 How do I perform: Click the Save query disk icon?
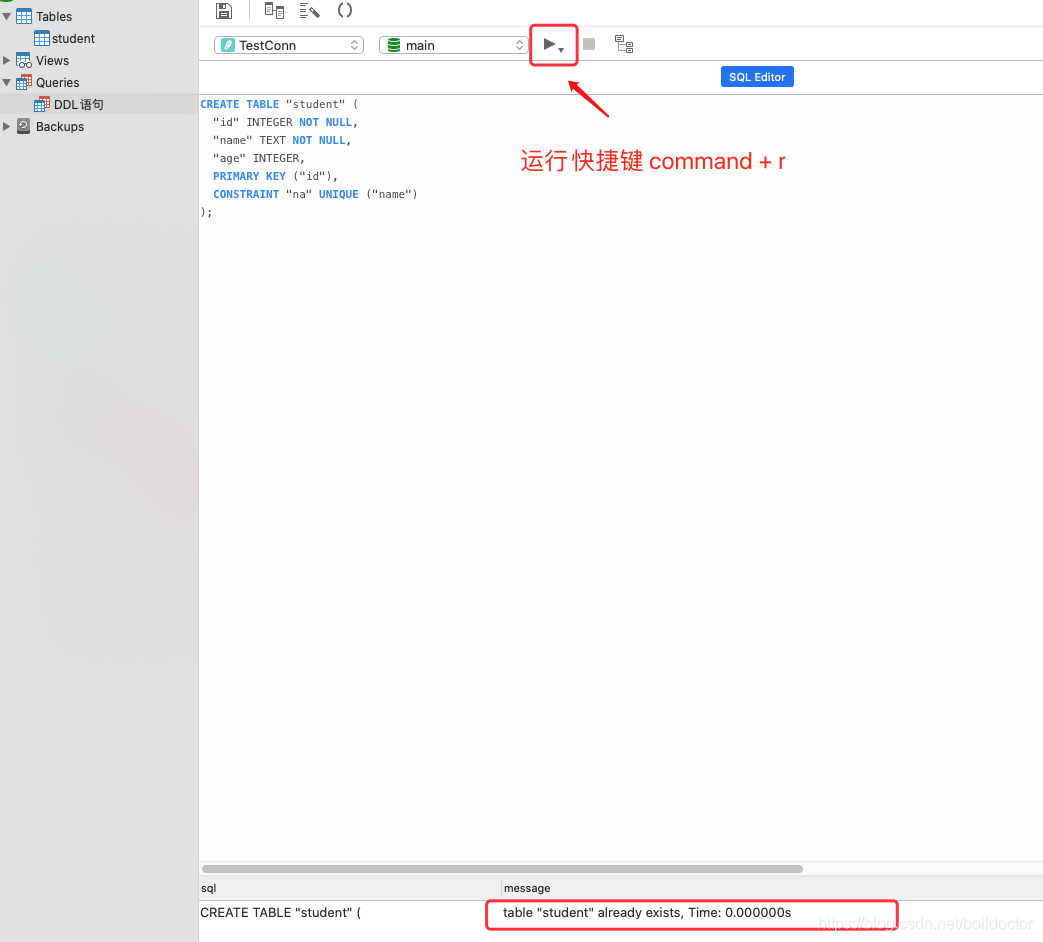224,11
